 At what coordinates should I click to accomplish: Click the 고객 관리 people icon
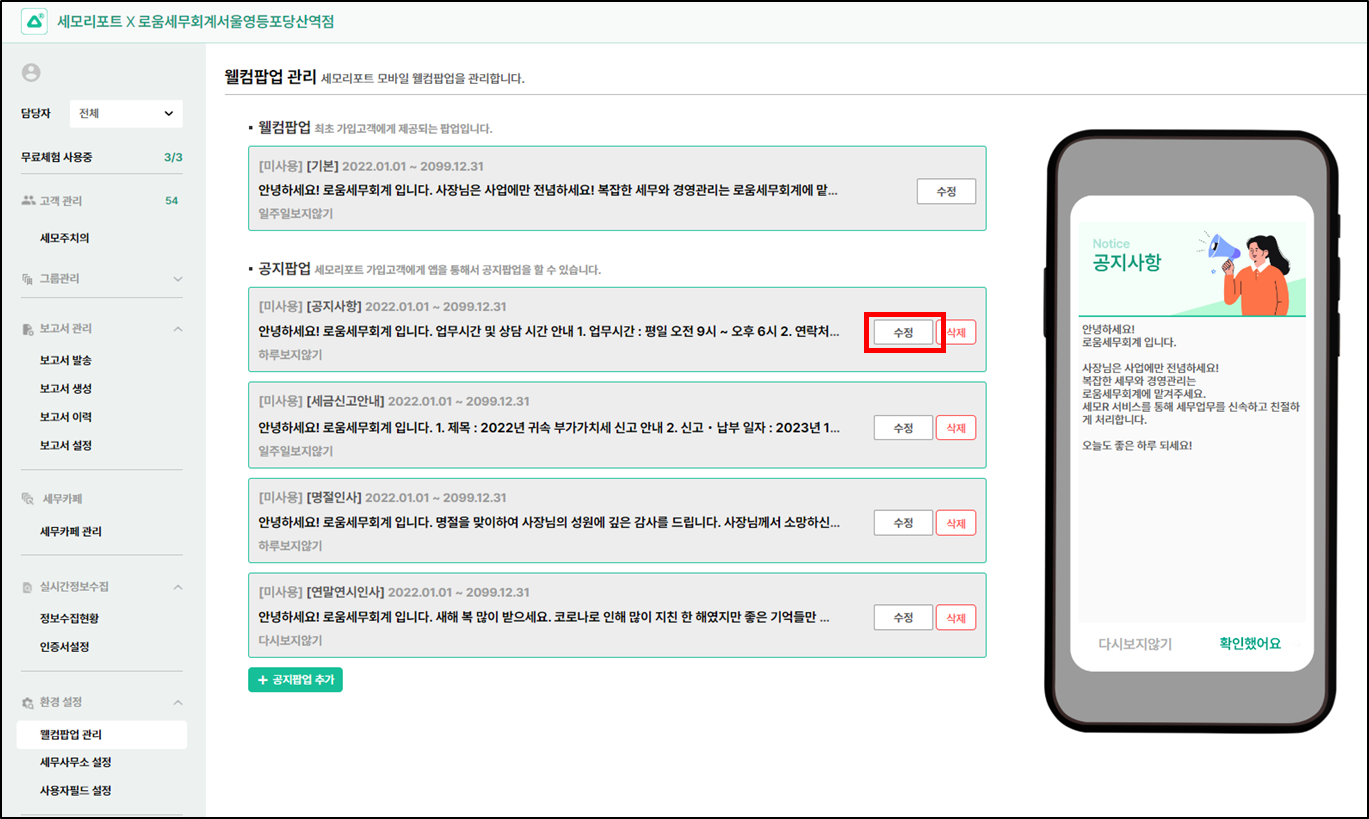28,201
